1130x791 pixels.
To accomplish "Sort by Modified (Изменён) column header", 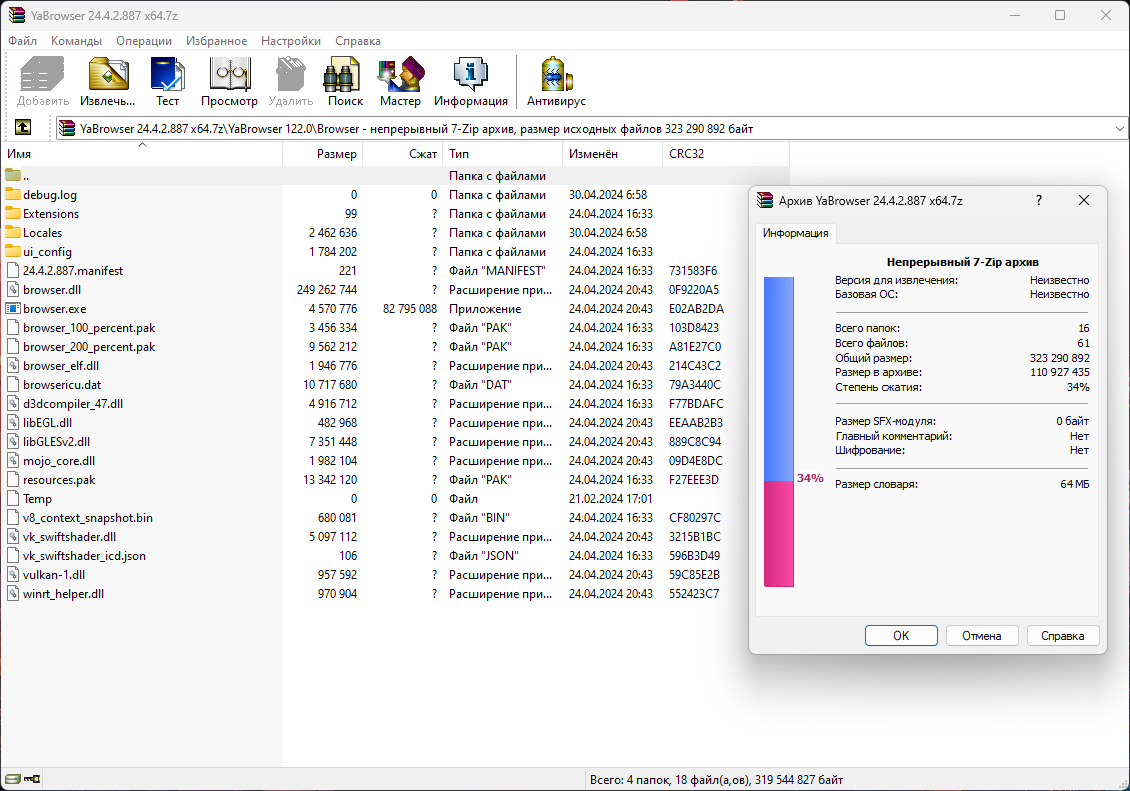I will click(612, 153).
